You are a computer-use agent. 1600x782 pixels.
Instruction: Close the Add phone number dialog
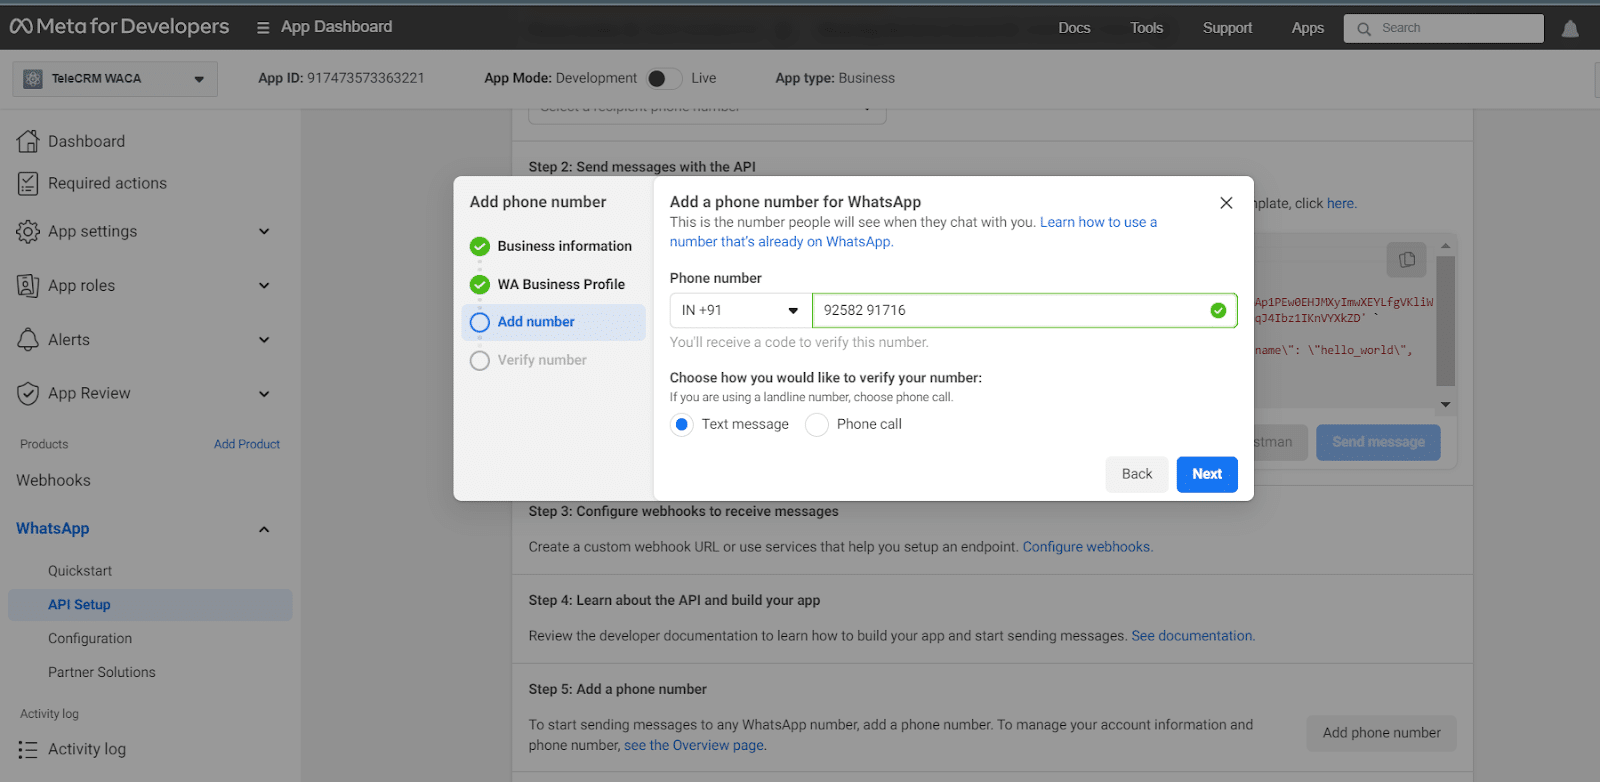[x=1226, y=203]
